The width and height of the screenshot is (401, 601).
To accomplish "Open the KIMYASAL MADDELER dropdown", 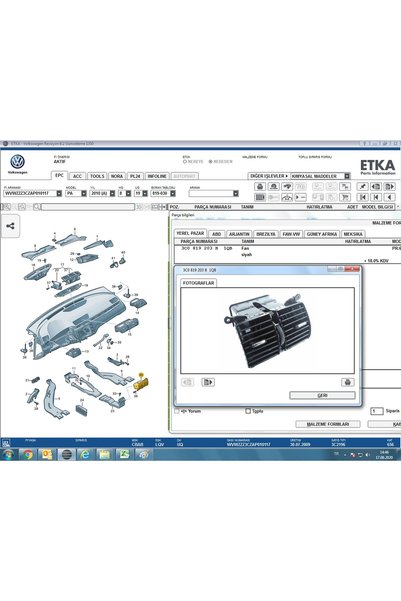I will point(347,176).
